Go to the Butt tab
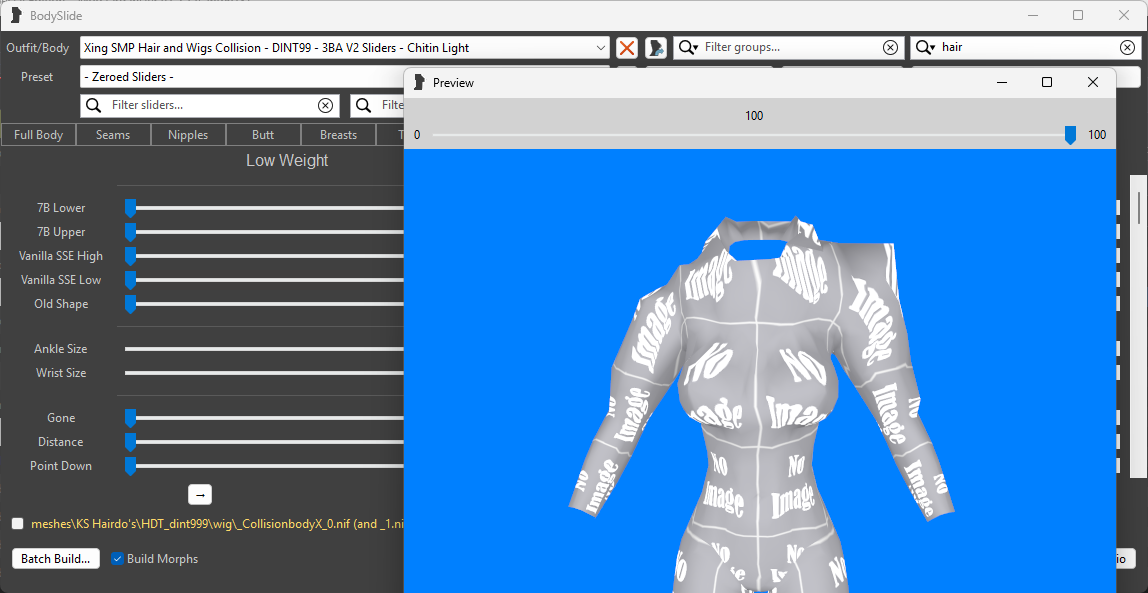This screenshot has height=593, width=1148. [263, 135]
